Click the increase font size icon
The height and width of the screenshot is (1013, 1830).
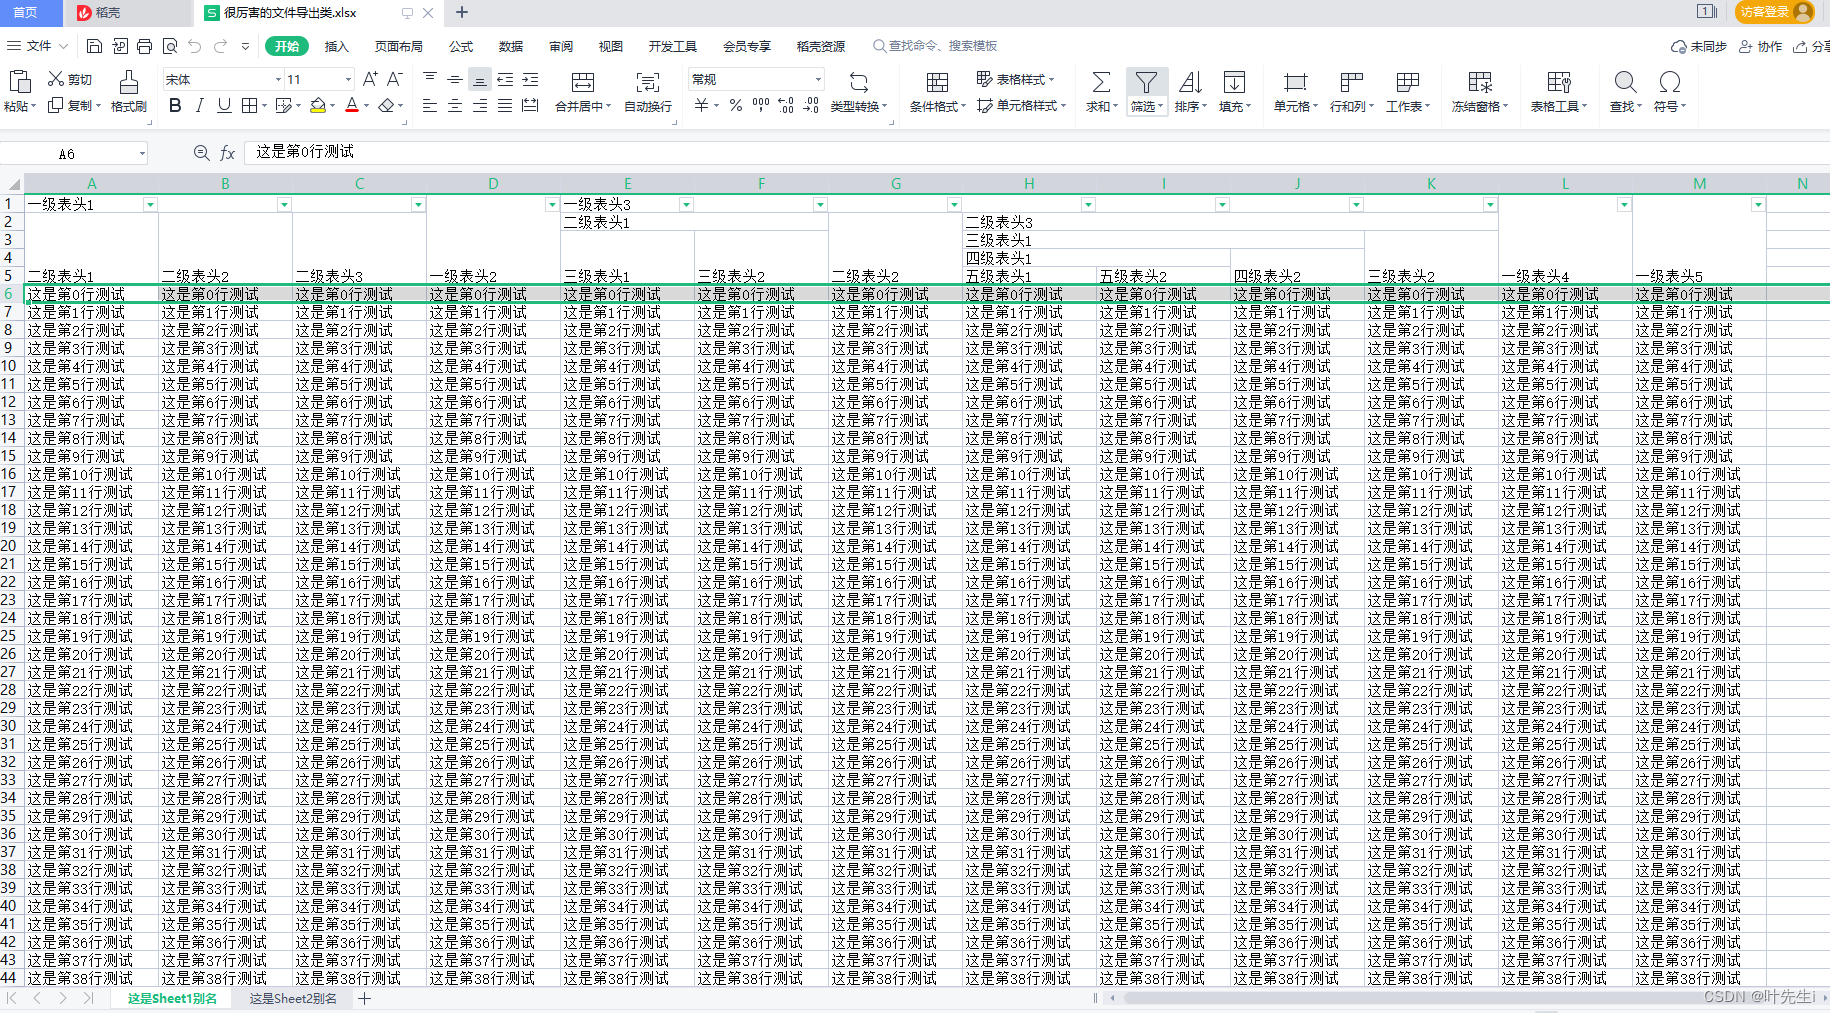pyautogui.click(x=370, y=79)
